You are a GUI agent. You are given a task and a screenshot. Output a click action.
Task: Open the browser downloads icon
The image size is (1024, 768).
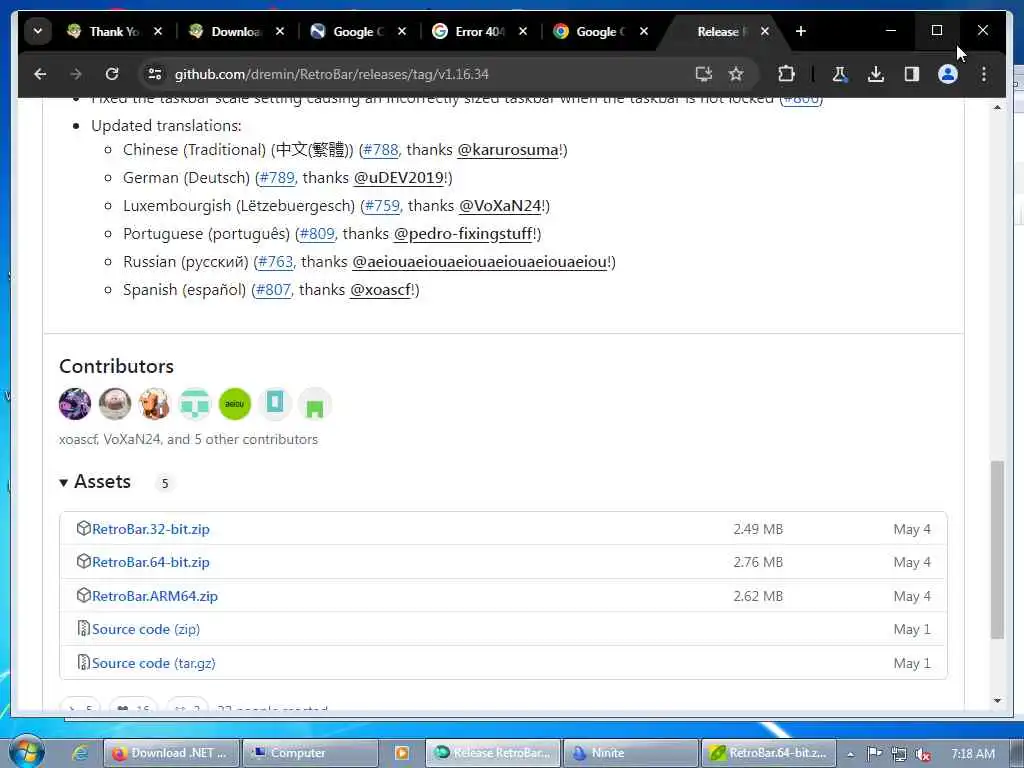[876, 74]
